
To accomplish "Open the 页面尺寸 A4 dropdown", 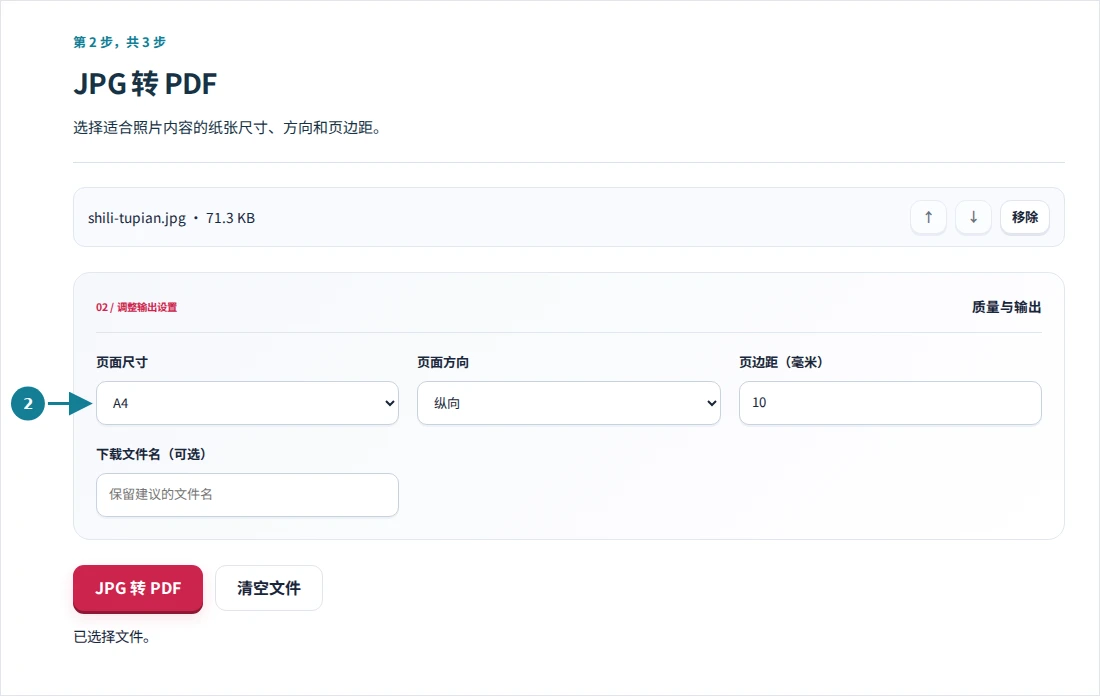I will pos(247,403).
